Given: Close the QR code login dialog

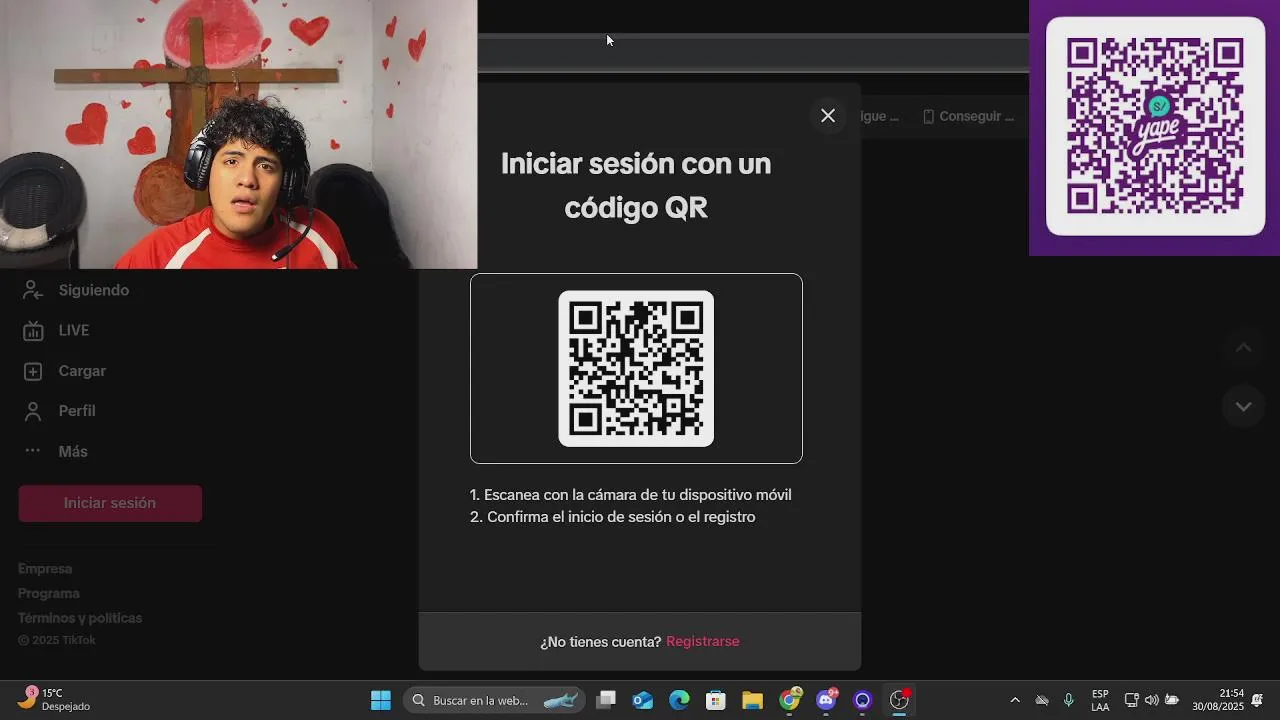Looking at the screenshot, I should point(828,116).
